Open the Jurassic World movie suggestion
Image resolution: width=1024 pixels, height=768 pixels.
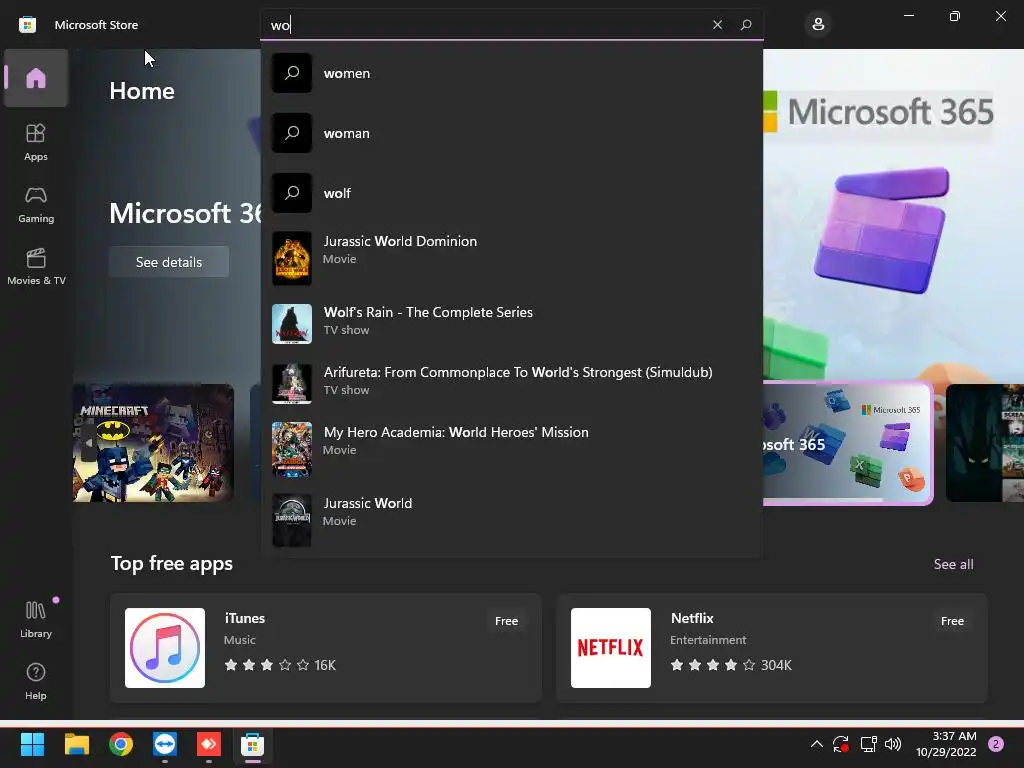pyautogui.click(x=511, y=520)
